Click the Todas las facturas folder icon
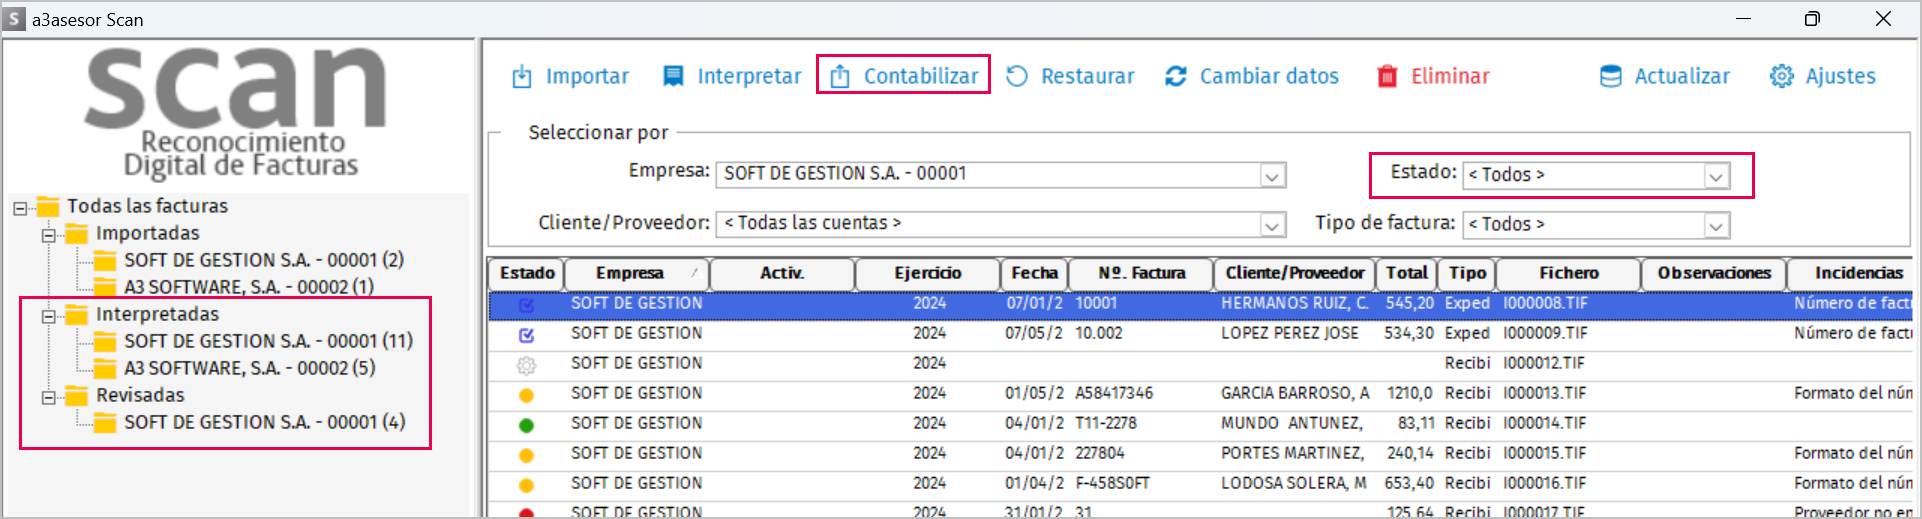 pos(48,207)
